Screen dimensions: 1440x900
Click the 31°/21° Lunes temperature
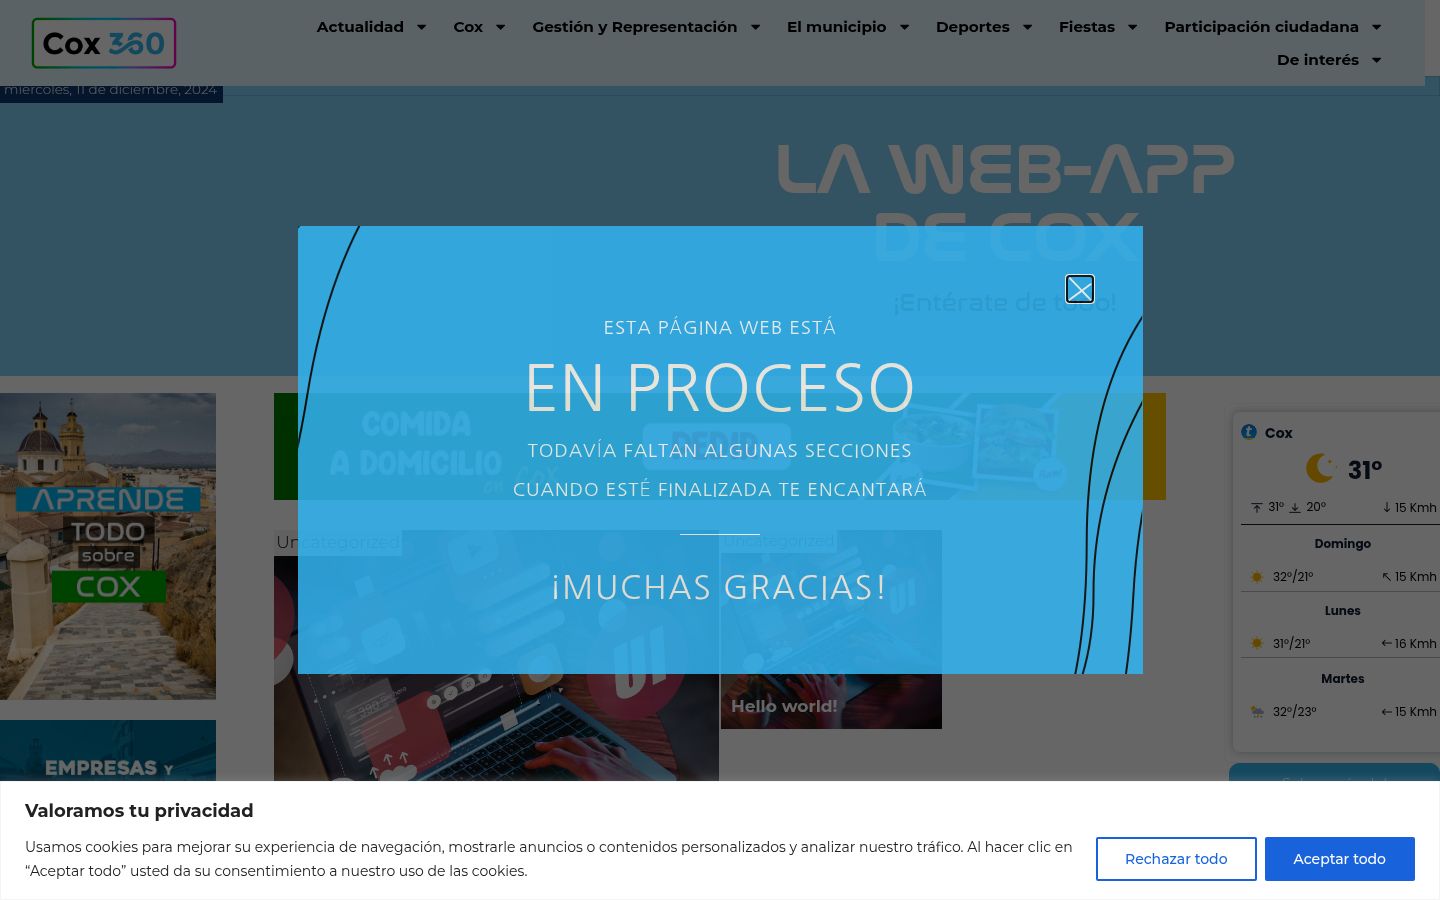[1291, 644]
